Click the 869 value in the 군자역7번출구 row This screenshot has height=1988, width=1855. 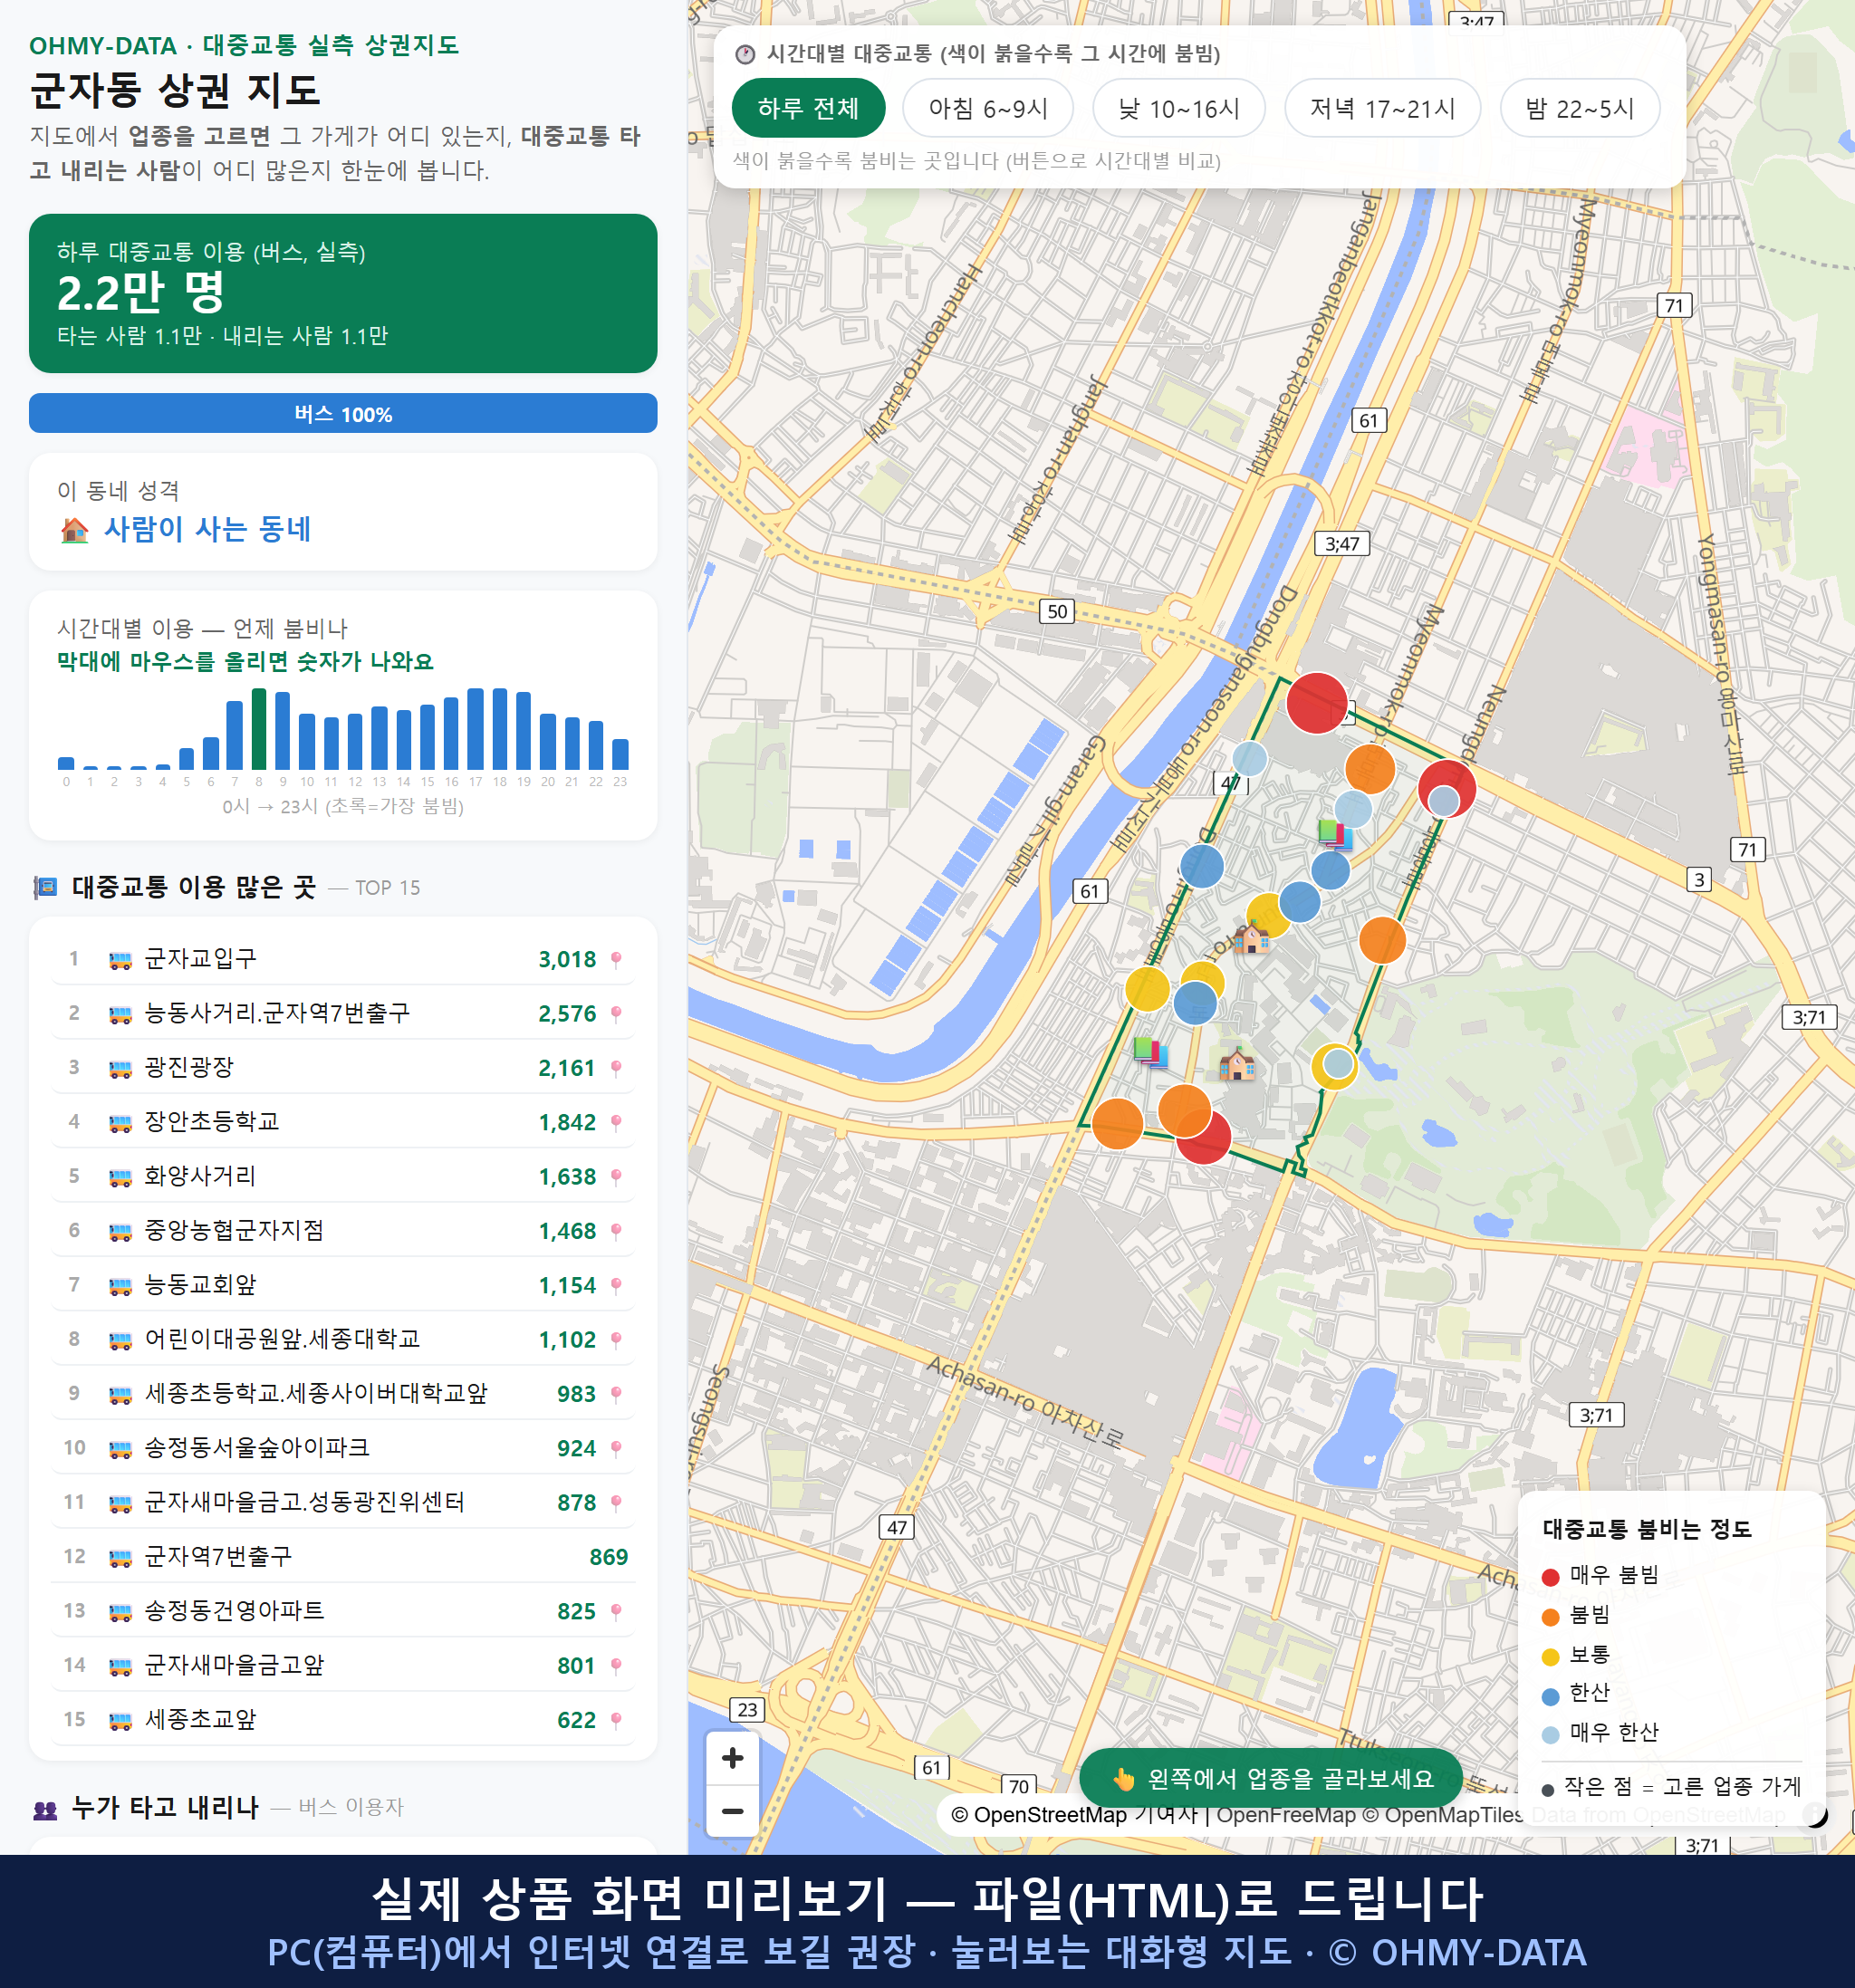pos(608,1557)
